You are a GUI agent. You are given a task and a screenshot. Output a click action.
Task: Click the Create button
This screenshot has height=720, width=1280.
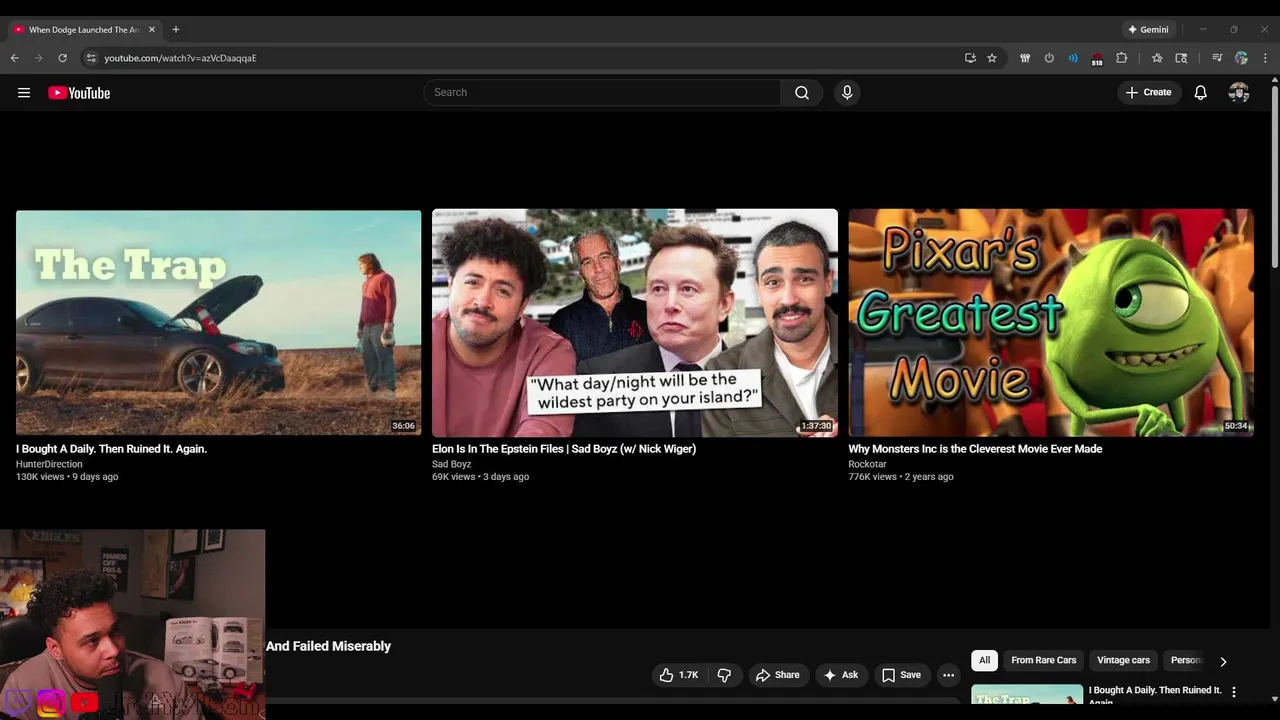pos(1148,93)
